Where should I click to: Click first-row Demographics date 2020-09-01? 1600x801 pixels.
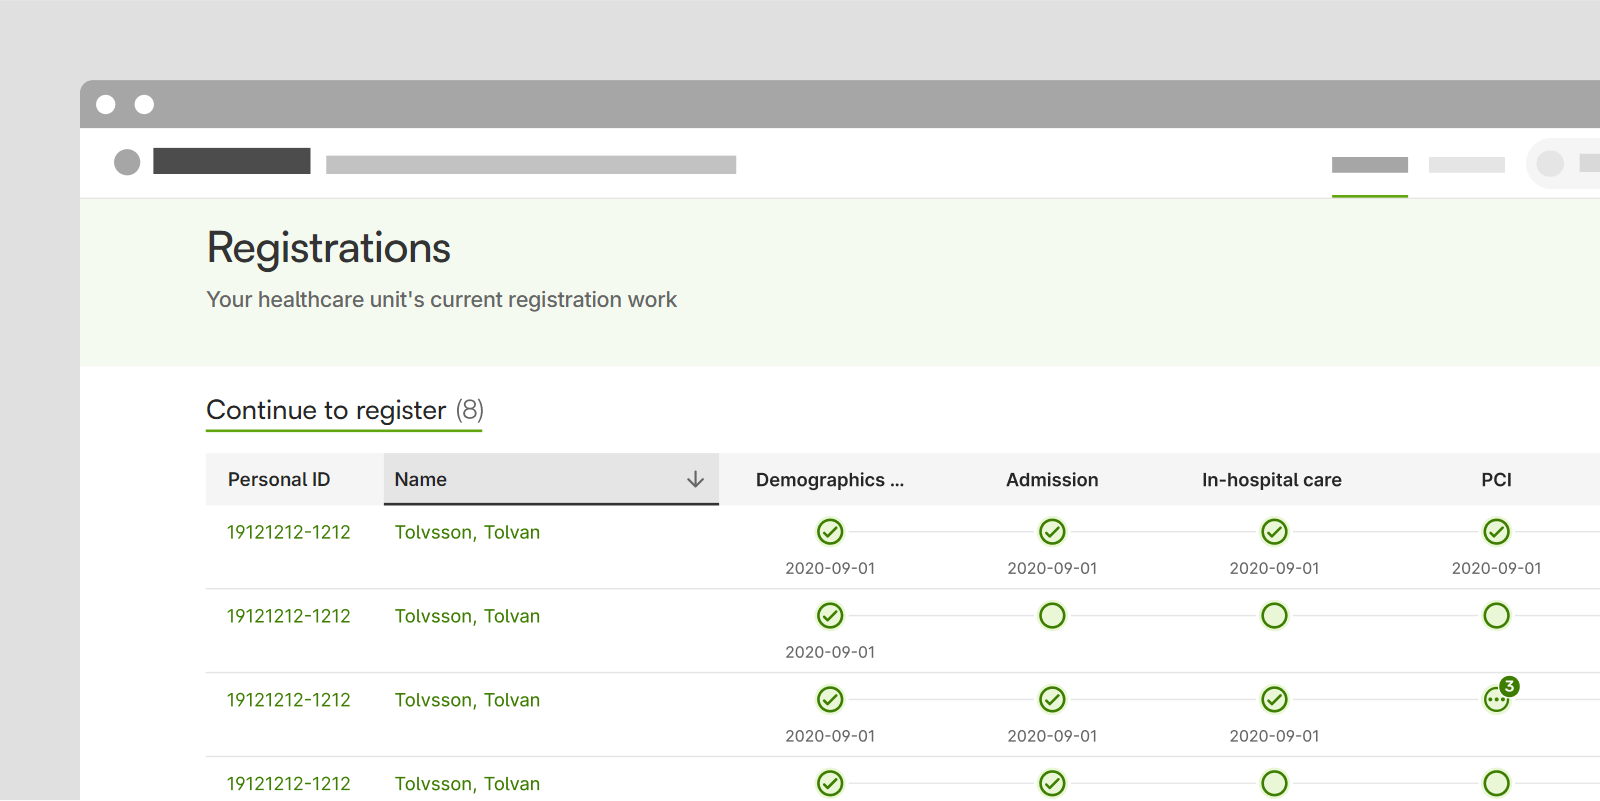pyautogui.click(x=830, y=568)
